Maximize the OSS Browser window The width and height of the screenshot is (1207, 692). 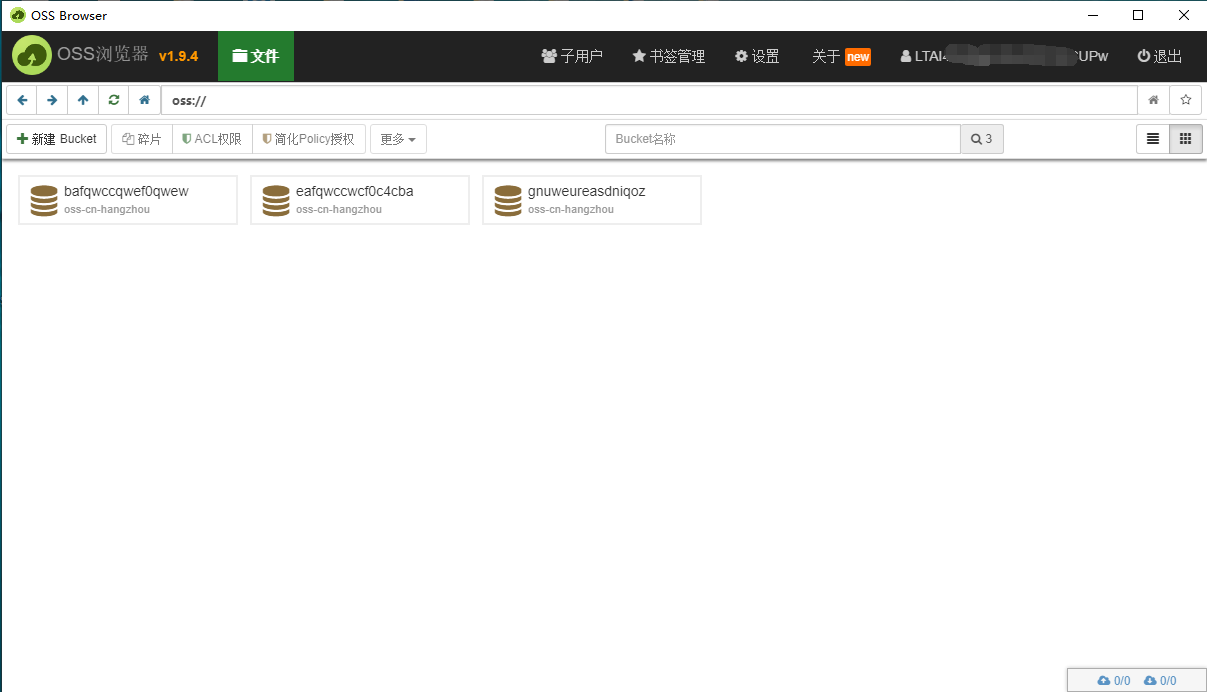click(1138, 15)
